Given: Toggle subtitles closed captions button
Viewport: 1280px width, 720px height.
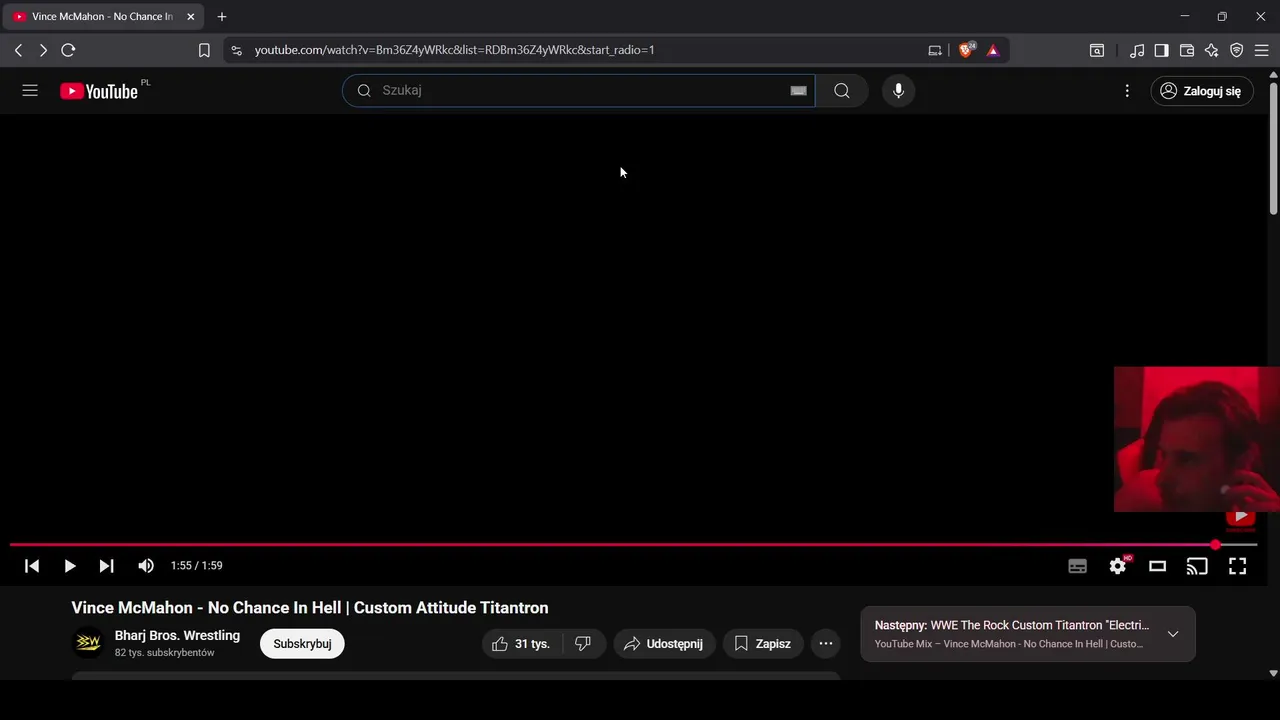Looking at the screenshot, I should (1077, 566).
